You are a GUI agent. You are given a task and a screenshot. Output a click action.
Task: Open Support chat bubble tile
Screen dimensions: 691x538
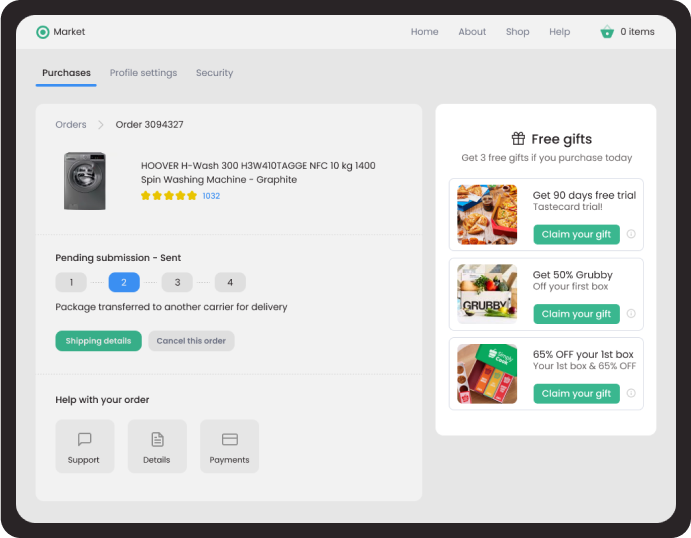[85, 446]
